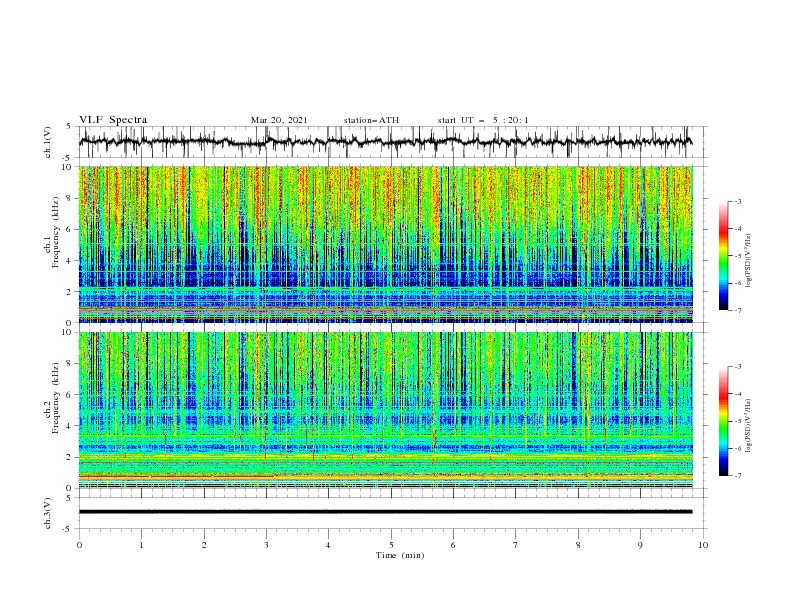Click the ch.2 'Frequency (kHz)' axis label
792x612 pixels.
56,397
